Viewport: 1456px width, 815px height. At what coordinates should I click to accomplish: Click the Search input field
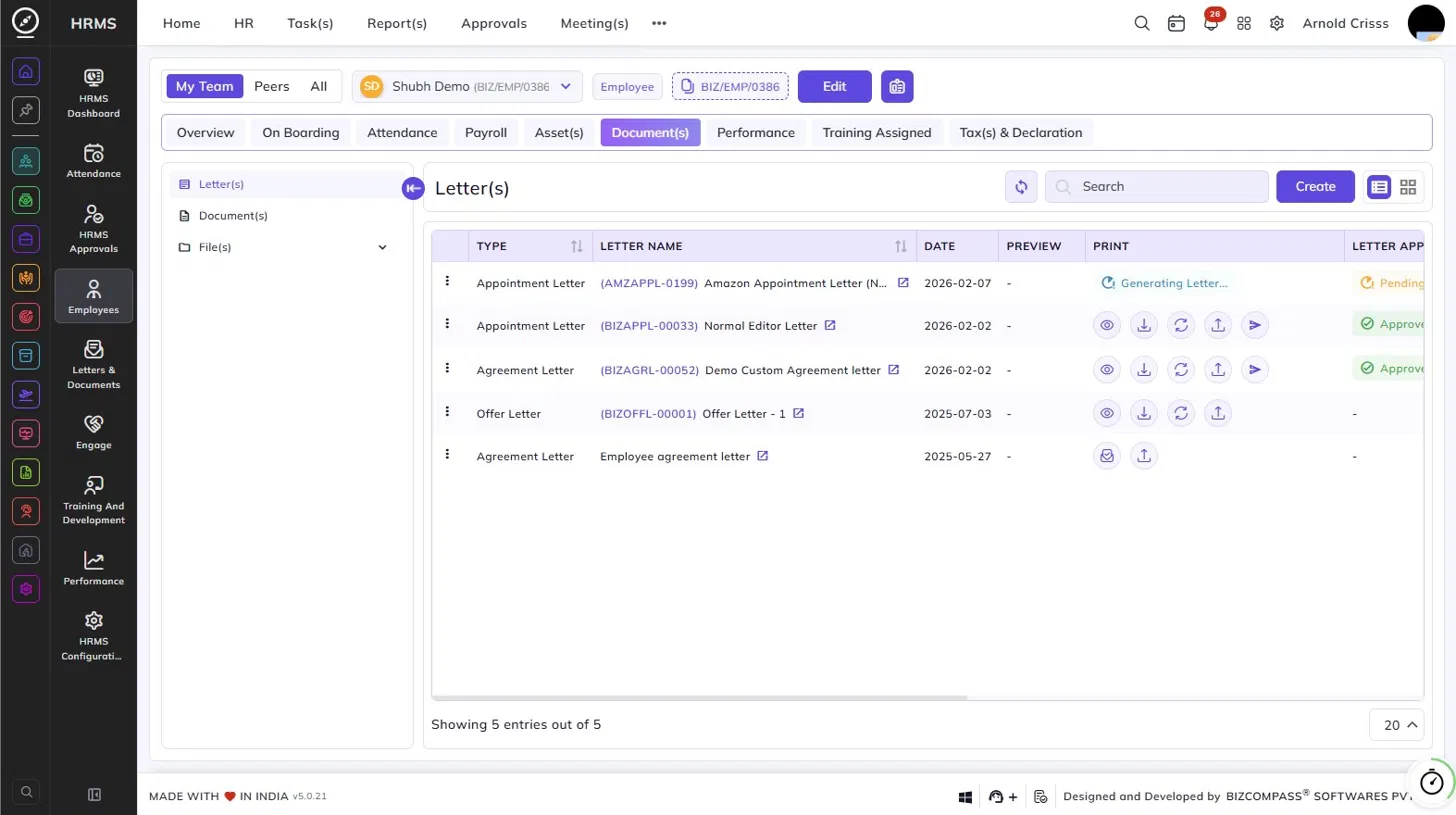tap(1157, 186)
